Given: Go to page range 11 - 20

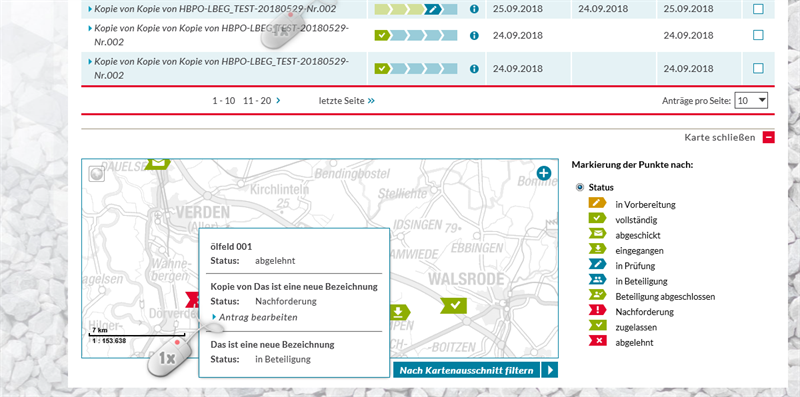Looking at the screenshot, I should click(257, 101).
